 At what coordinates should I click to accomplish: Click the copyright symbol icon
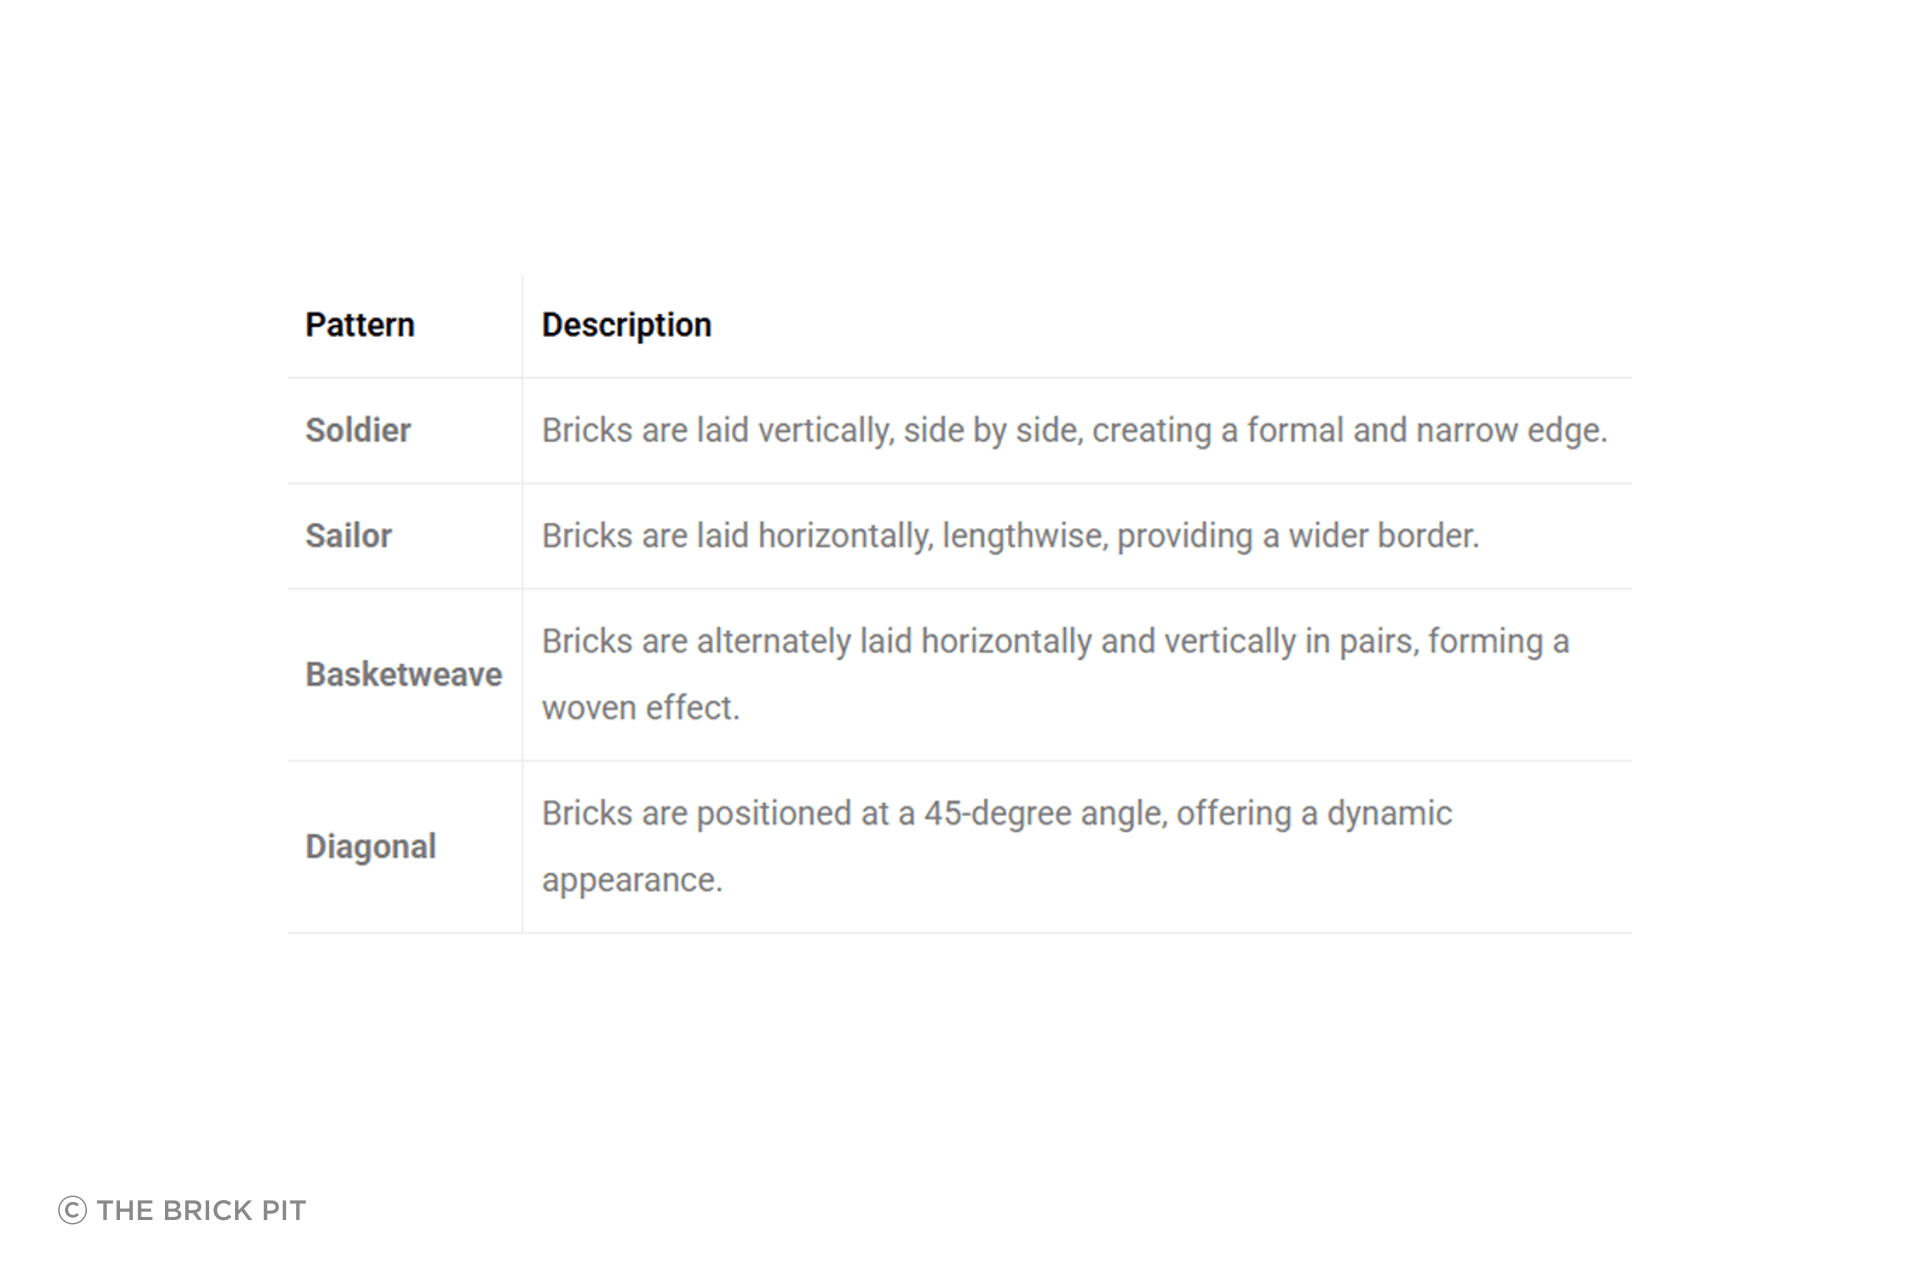tap(73, 1210)
